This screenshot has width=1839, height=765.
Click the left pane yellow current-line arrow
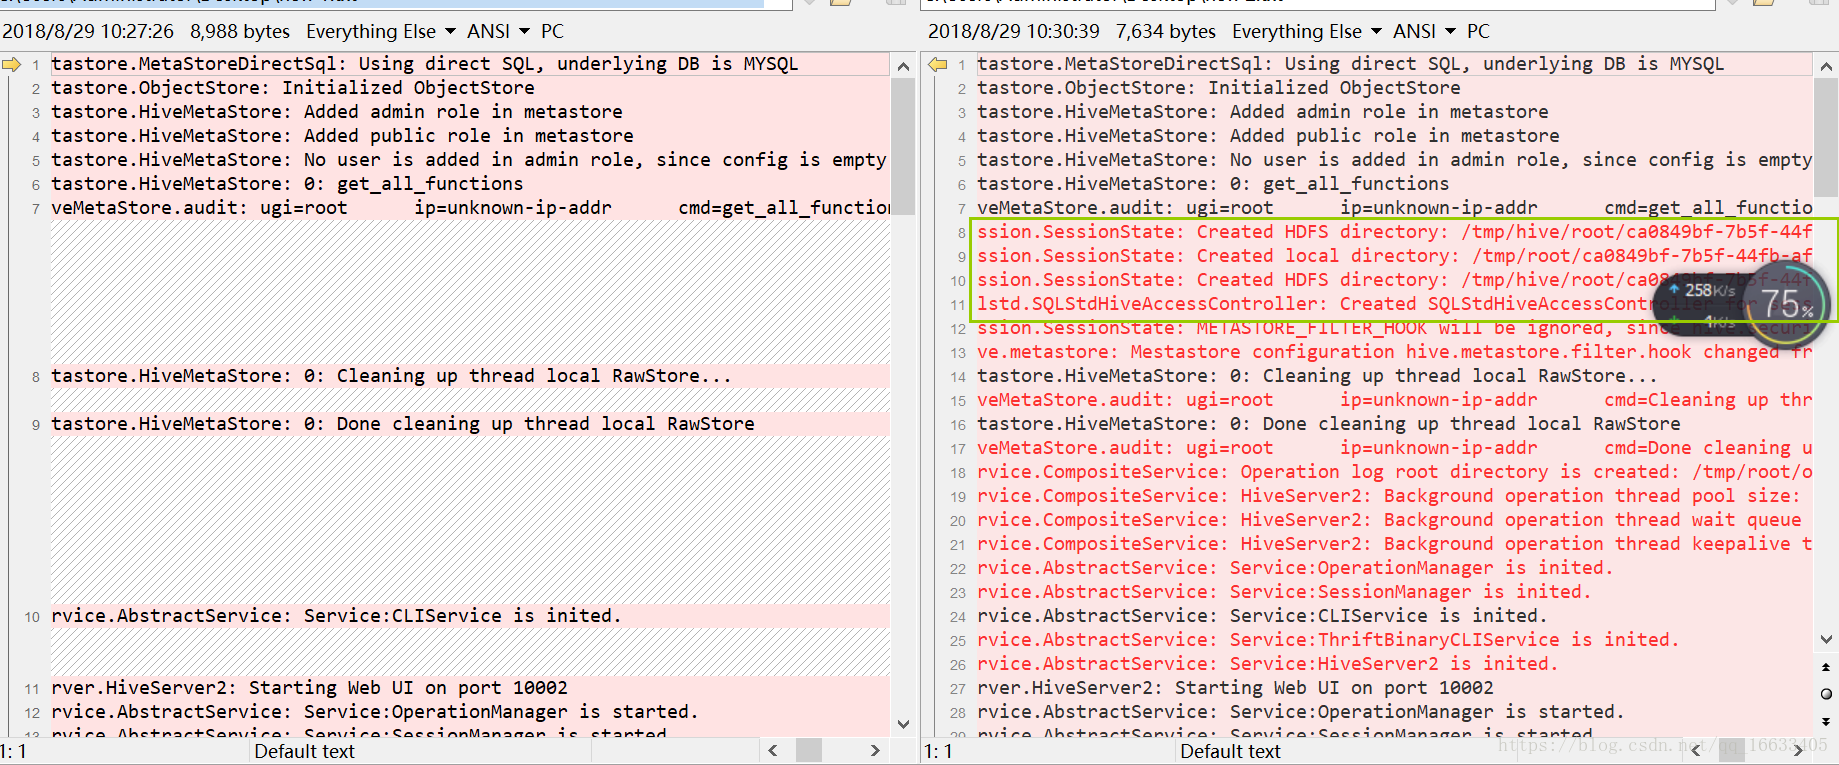tap(12, 65)
